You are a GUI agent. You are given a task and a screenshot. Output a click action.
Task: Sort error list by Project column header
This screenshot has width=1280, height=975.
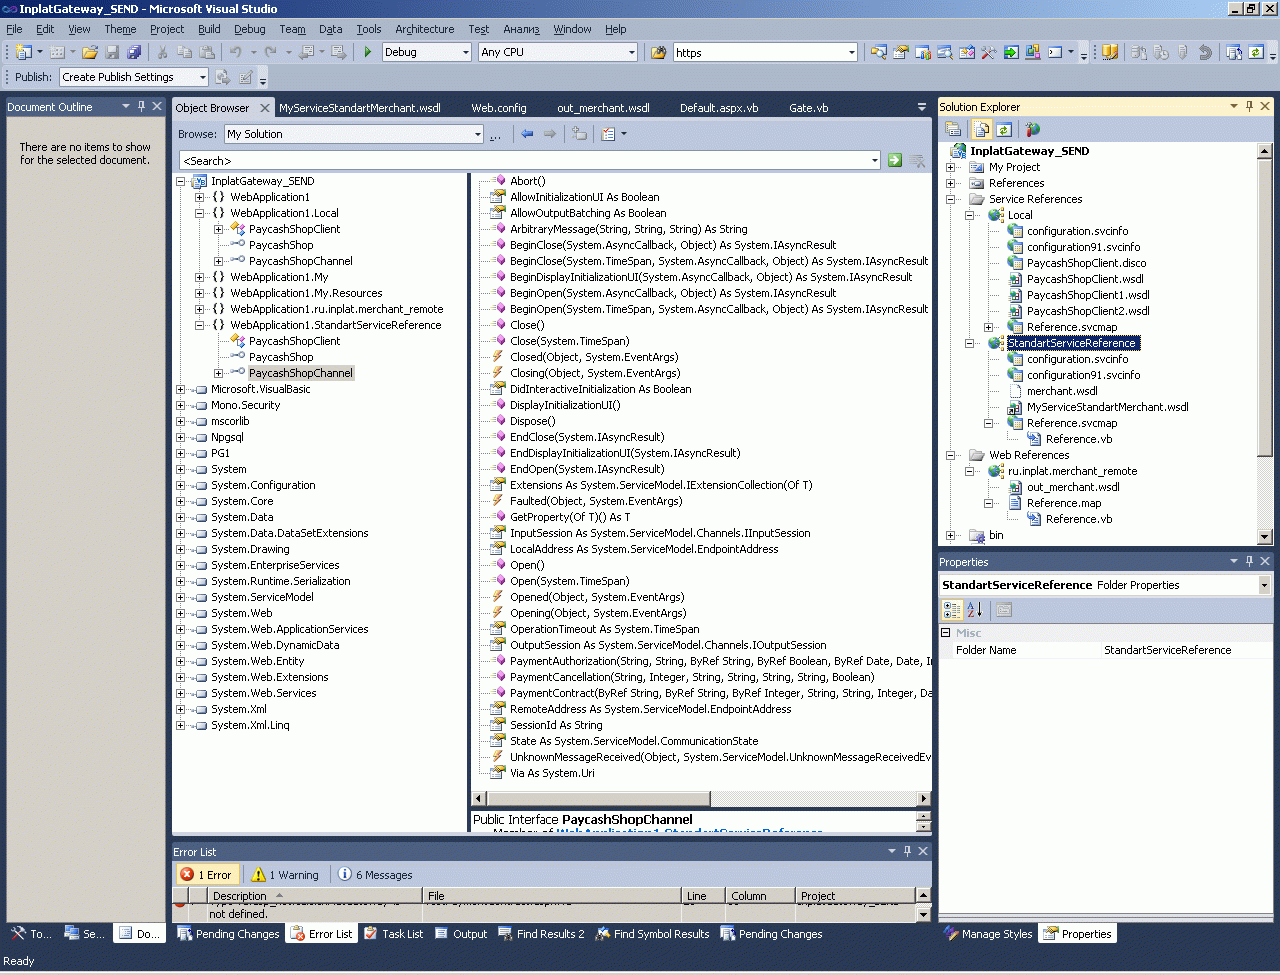856,896
